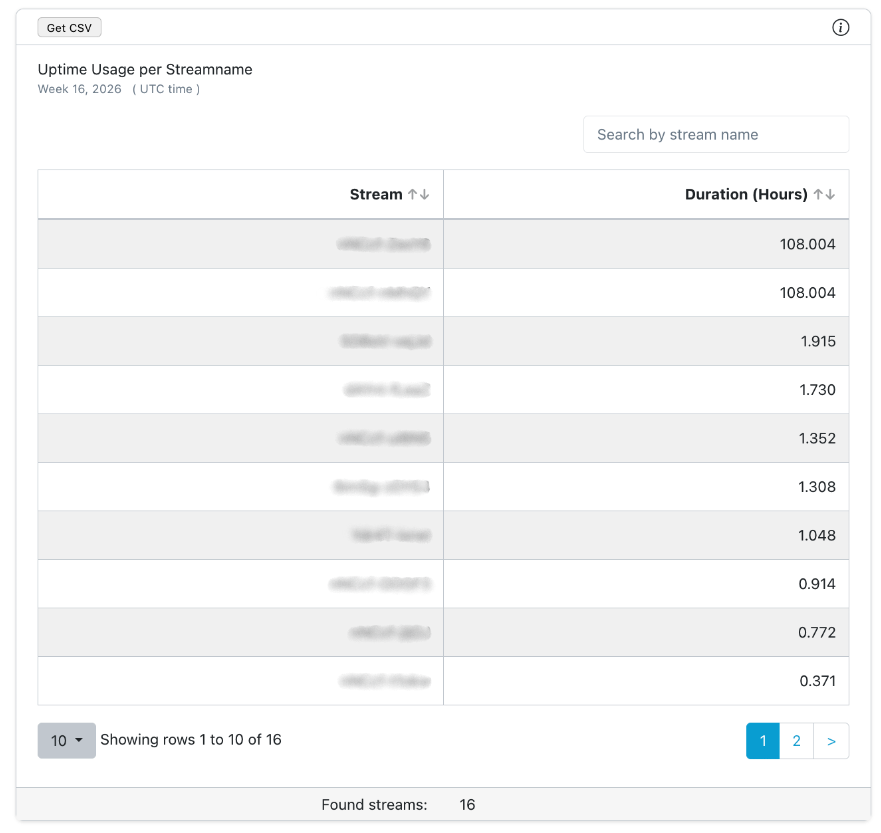The width and height of the screenshot is (881, 833).
Task: Click the sort arrows beside Duration (Hours)
Action: pos(824,195)
